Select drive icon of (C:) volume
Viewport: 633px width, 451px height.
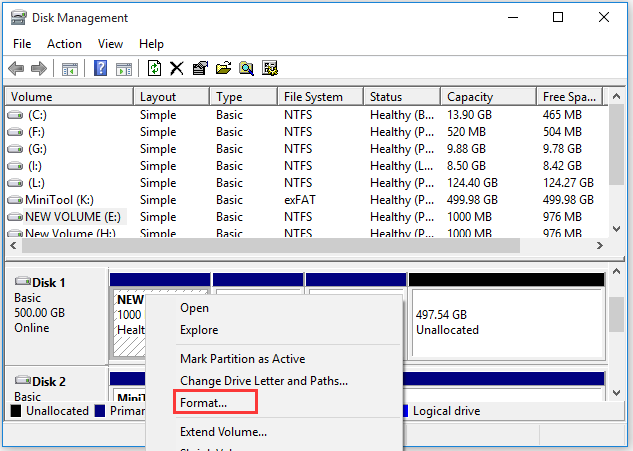15,115
